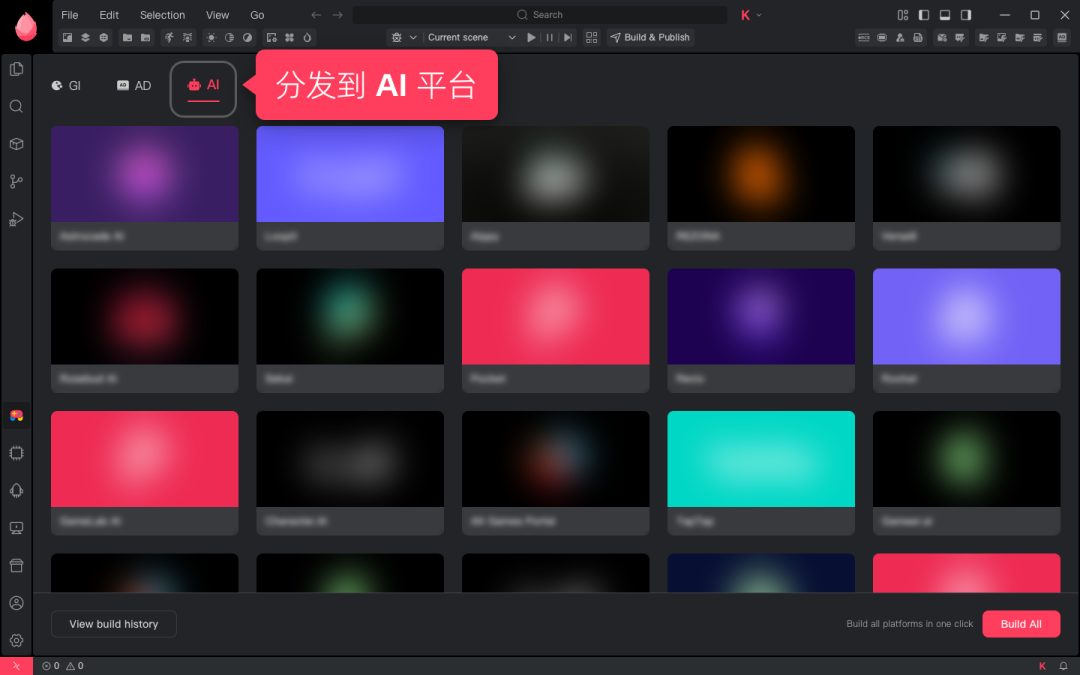Open the Search icon in left sidebar
The image size is (1080, 675).
tap(17, 106)
